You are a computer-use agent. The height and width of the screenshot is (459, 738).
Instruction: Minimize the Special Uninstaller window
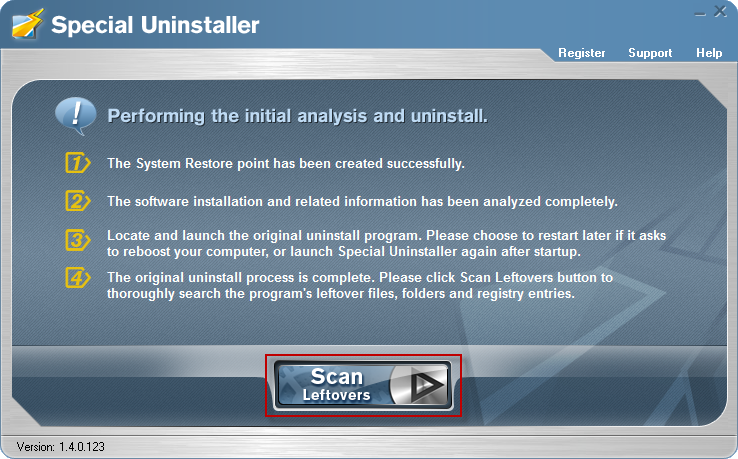click(700, 14)
